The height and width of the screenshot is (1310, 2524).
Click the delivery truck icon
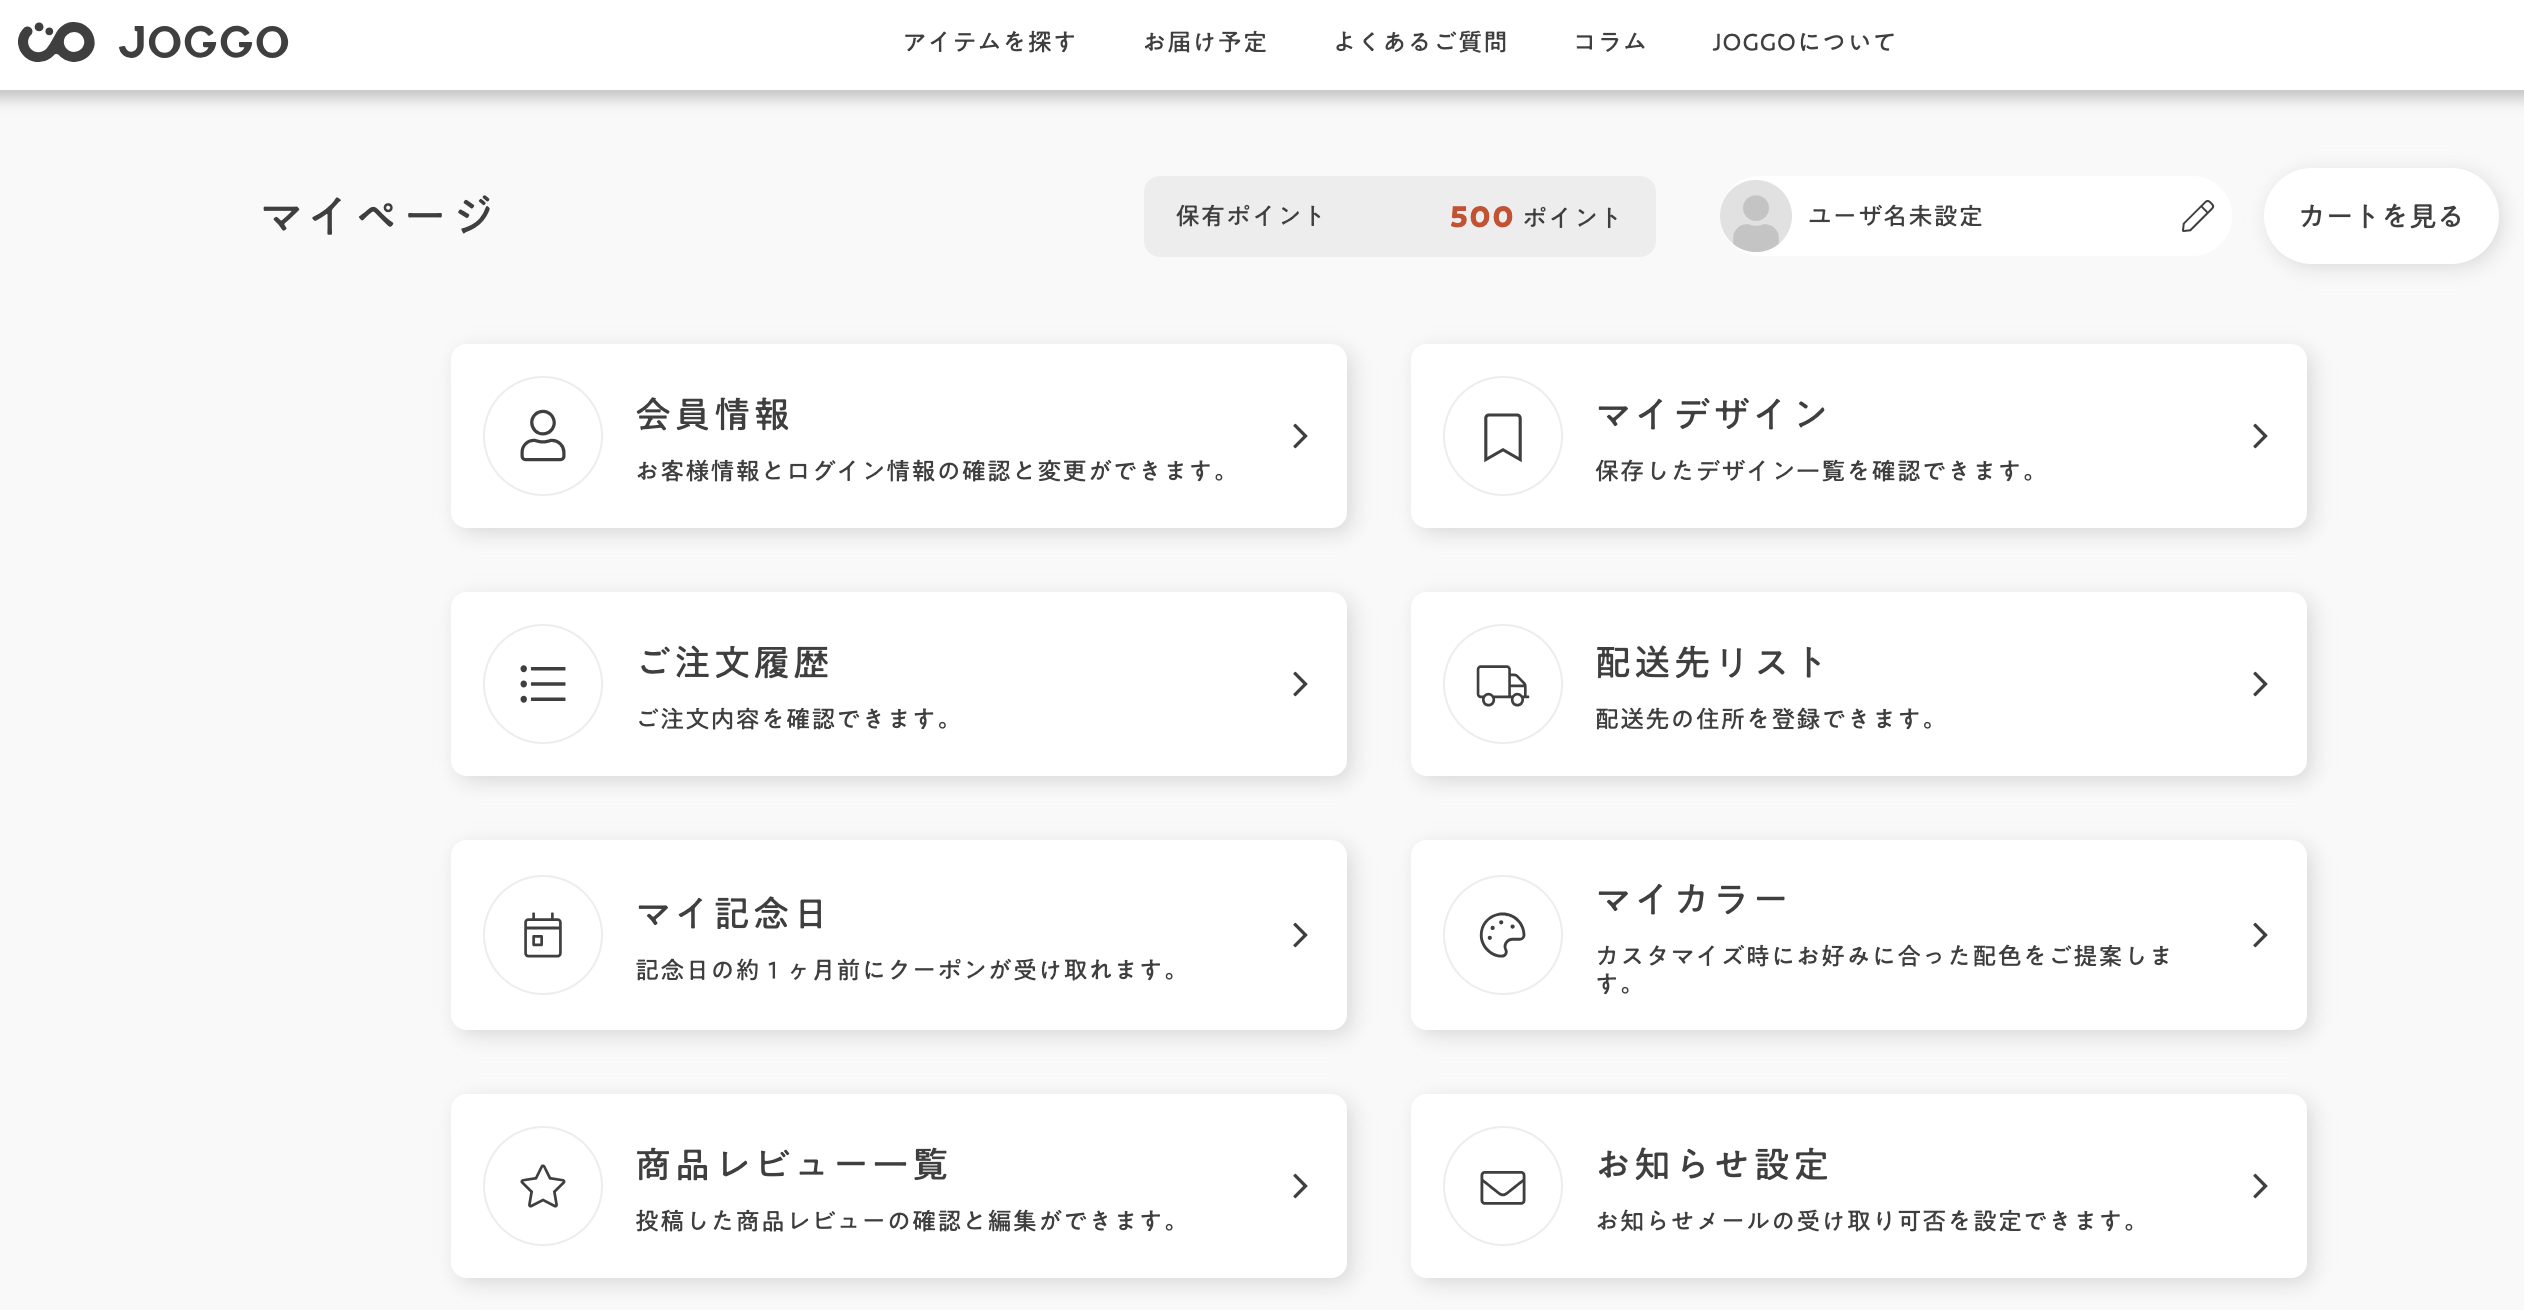(1502, 685)
